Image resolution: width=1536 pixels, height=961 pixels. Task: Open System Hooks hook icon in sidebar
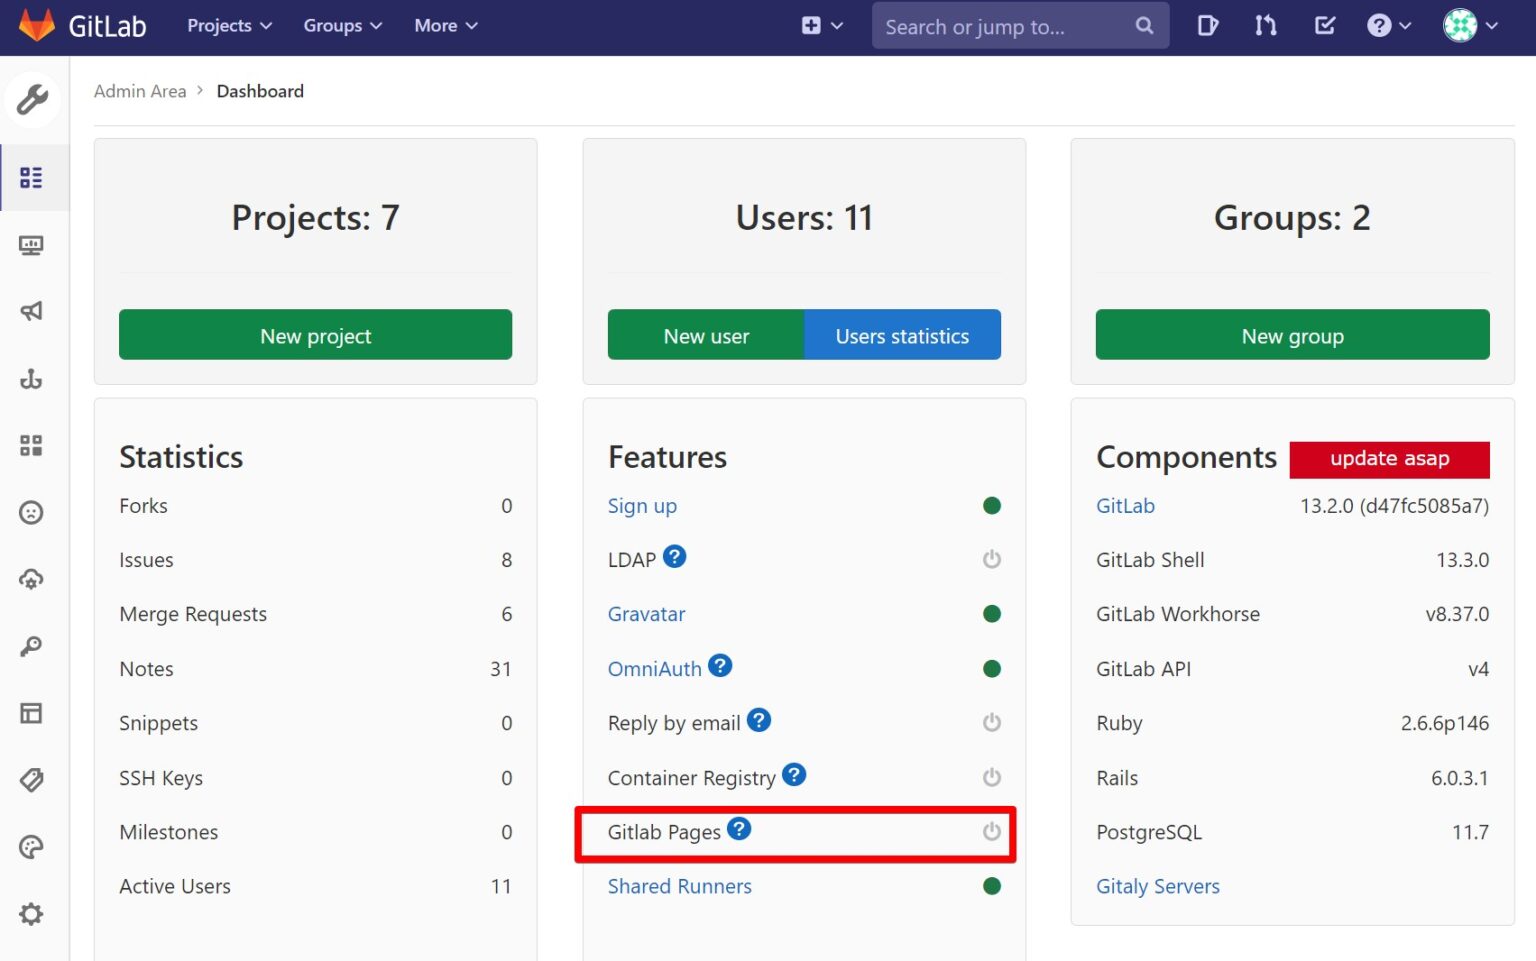tap(32, 378)
